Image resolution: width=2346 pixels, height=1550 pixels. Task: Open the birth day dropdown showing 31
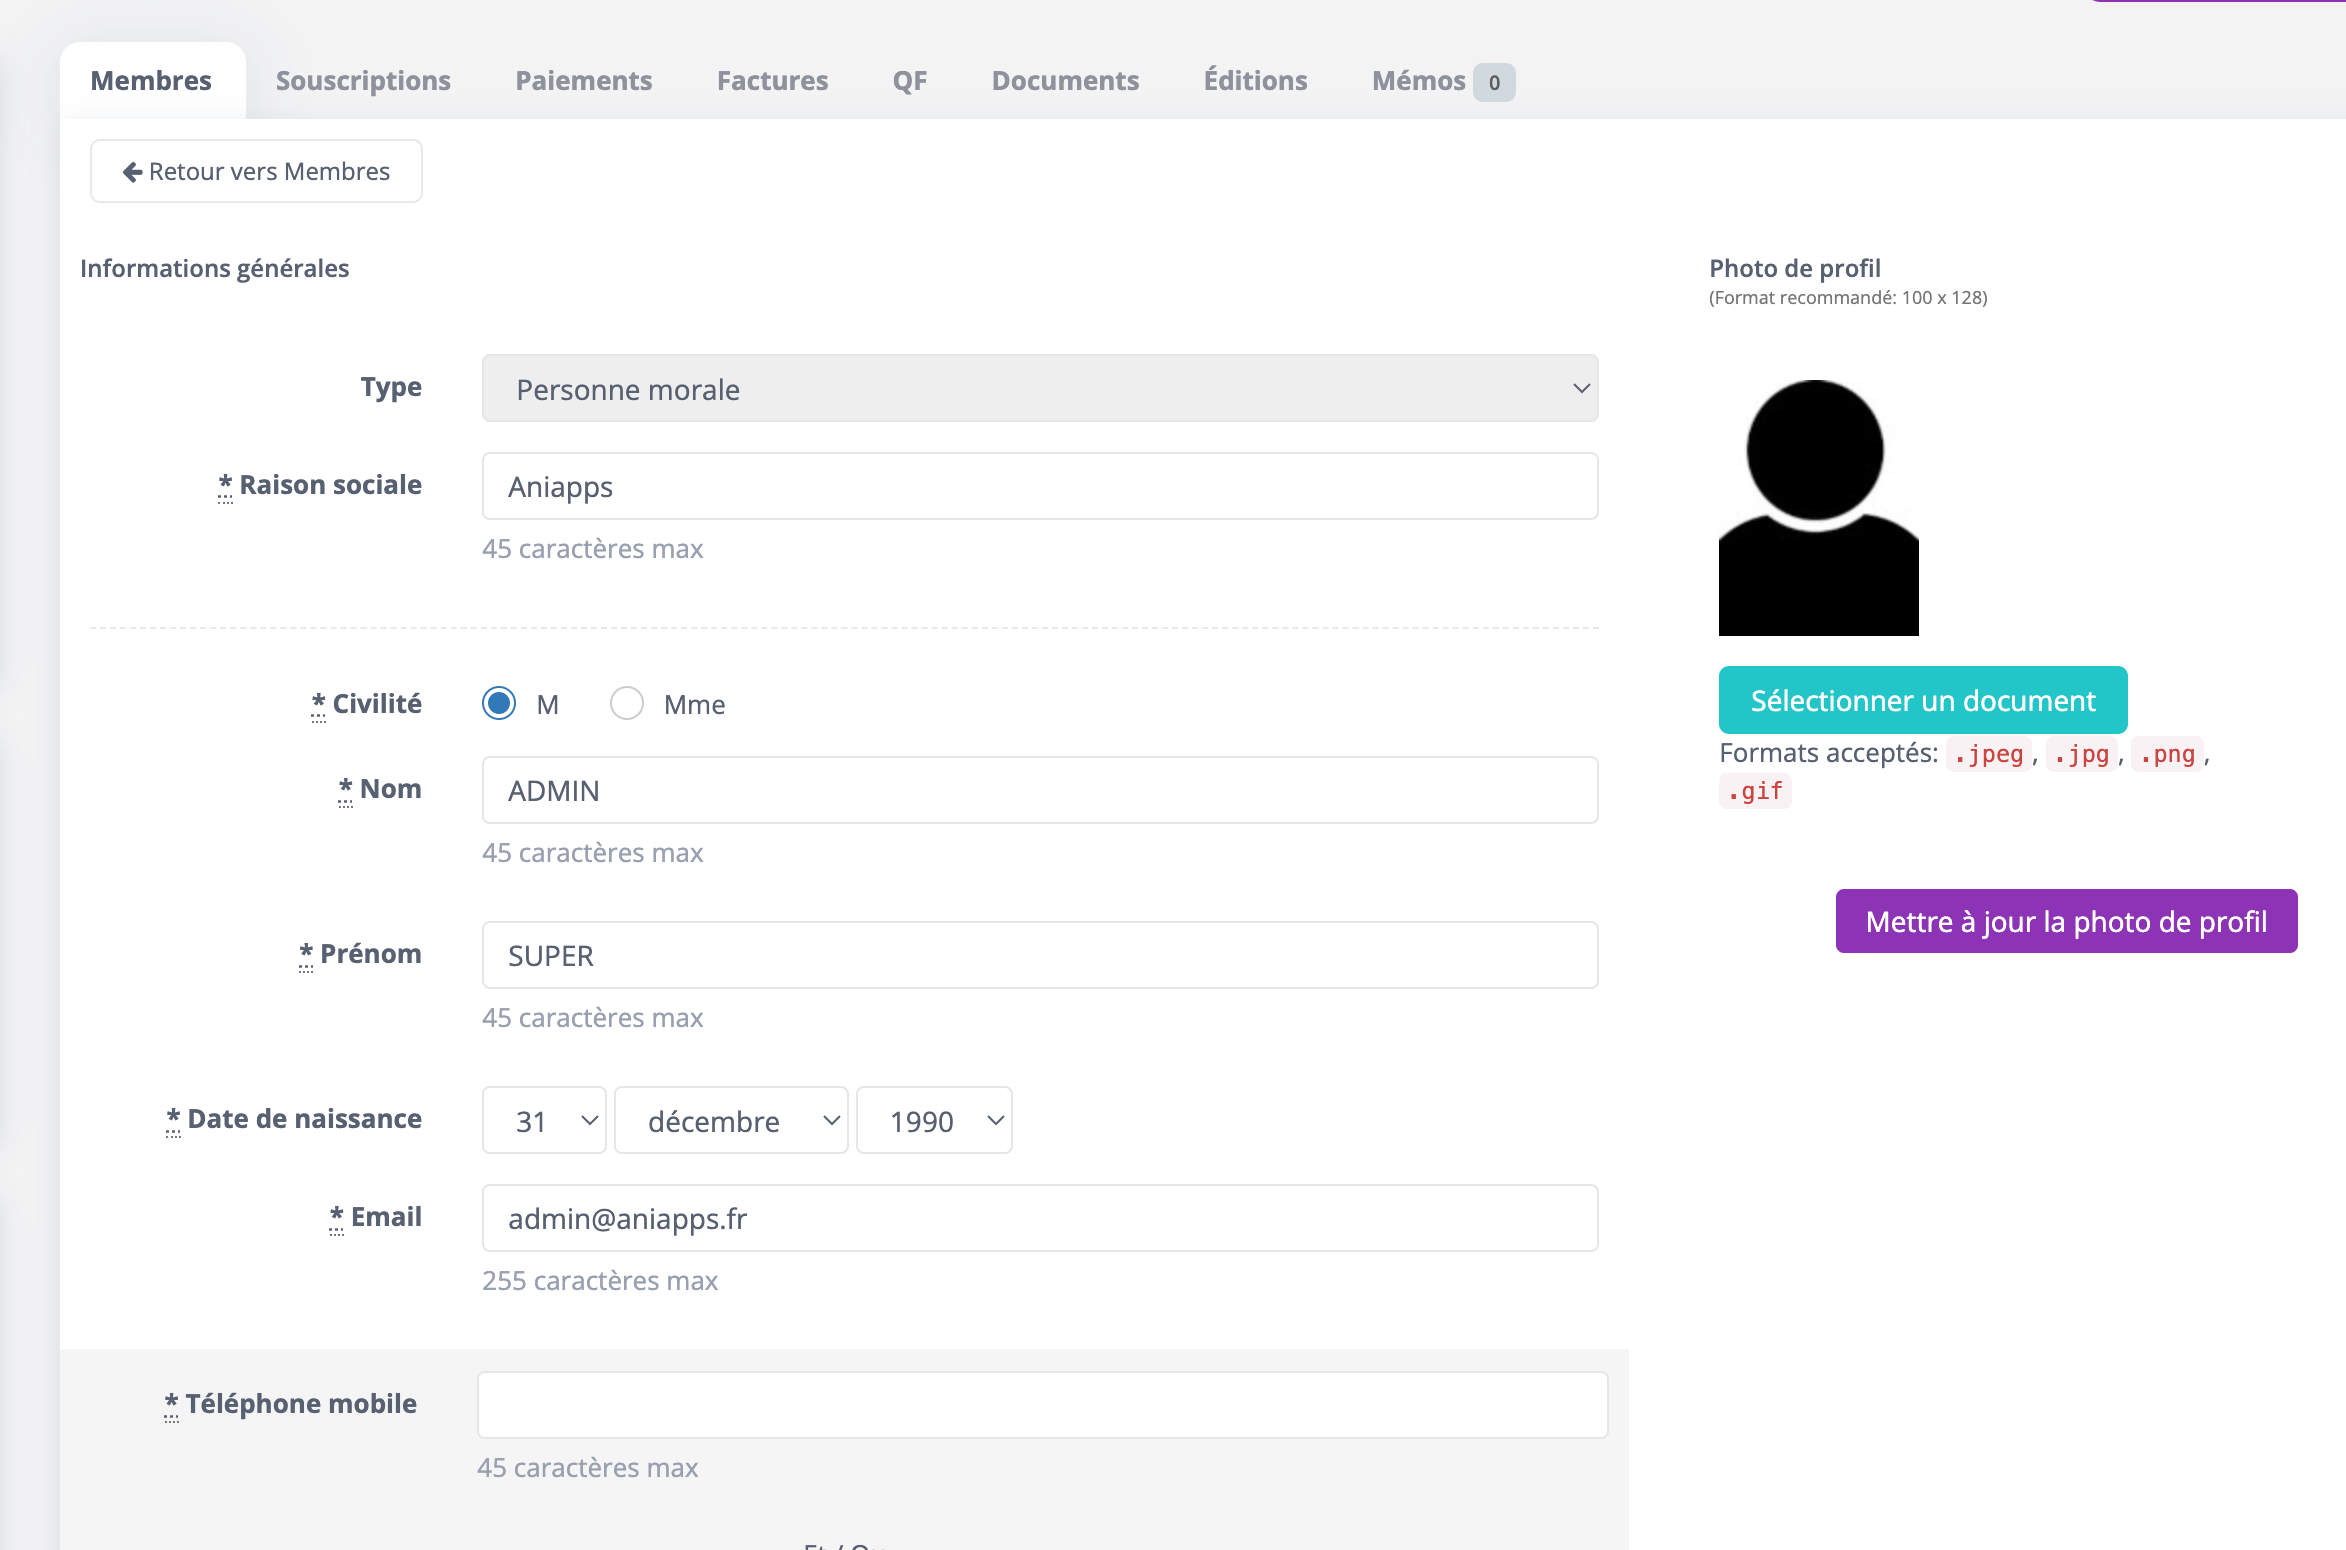(544, 1120)
